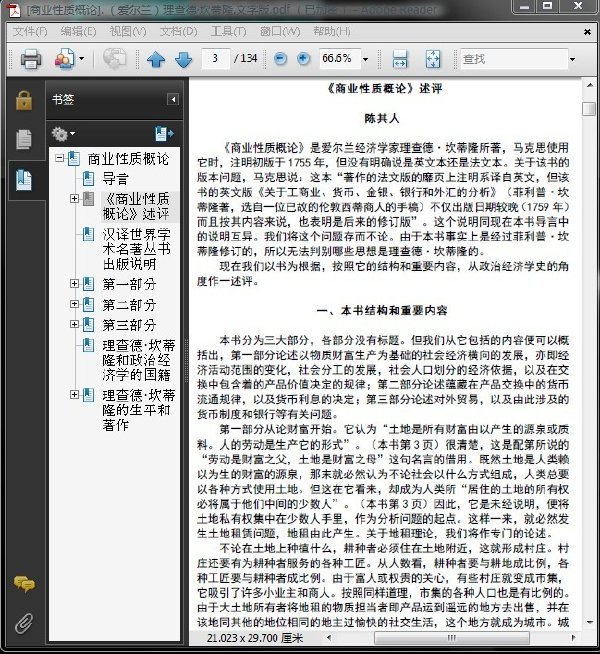Click the security lock panel icon
600x654 pixels.
[x=24, y=101]
